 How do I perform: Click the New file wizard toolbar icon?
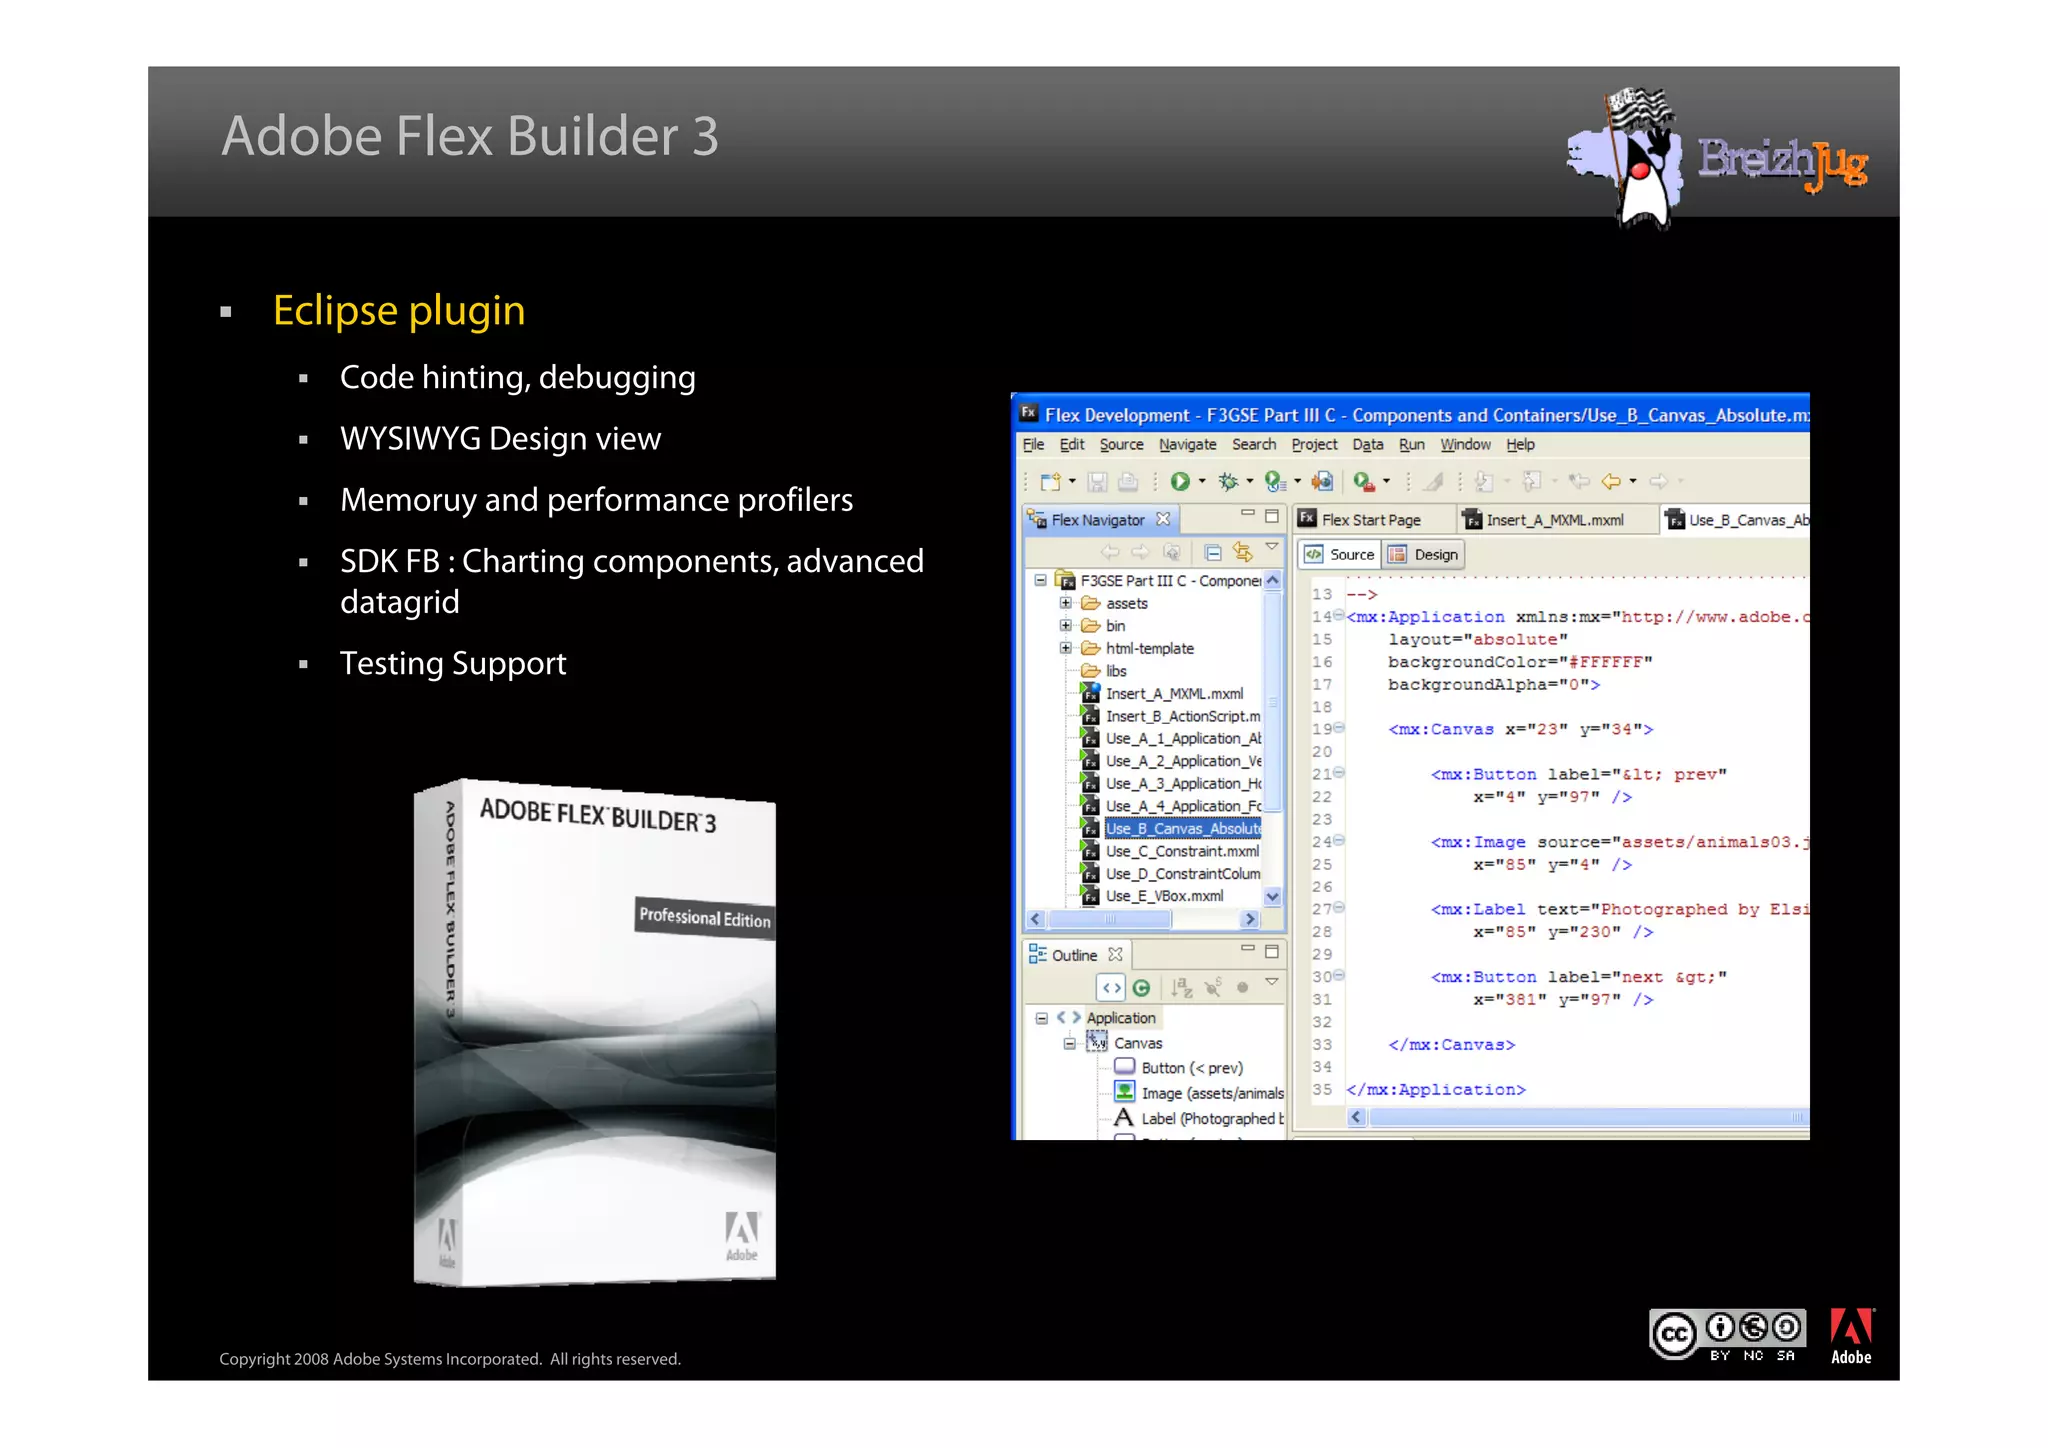(1050, 482)
